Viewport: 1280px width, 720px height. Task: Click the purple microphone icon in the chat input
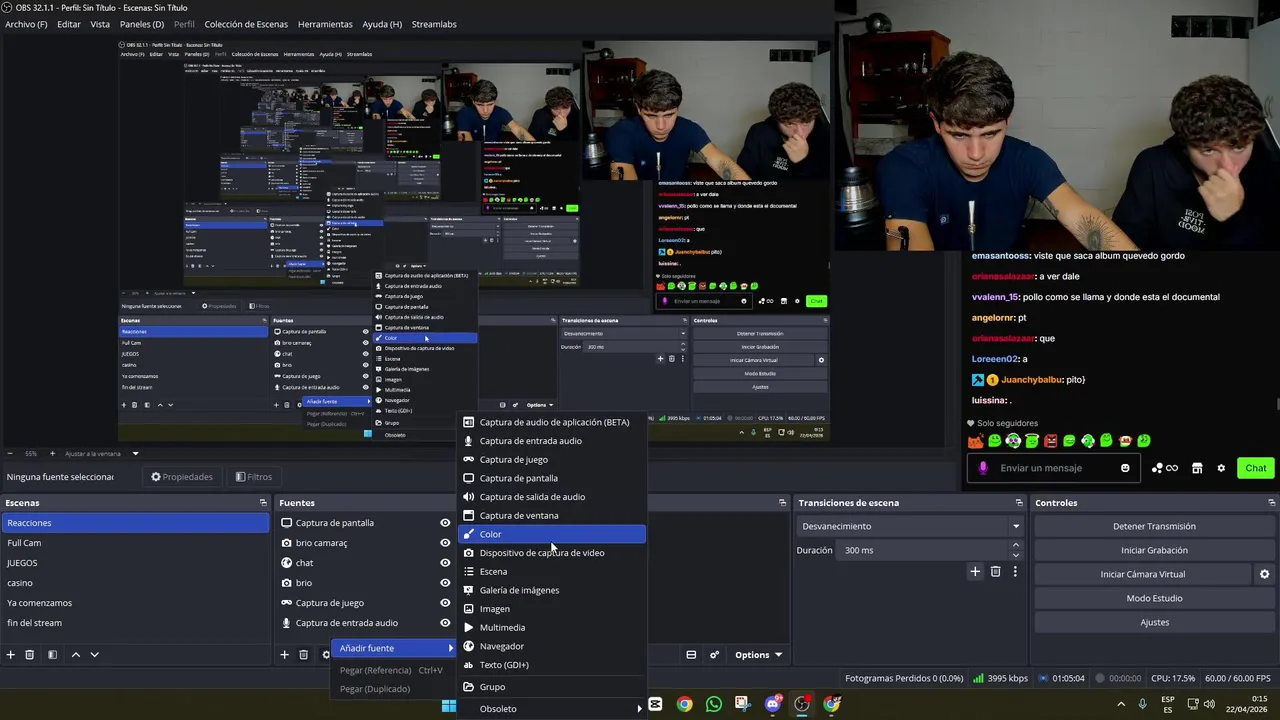click(983, 468)
